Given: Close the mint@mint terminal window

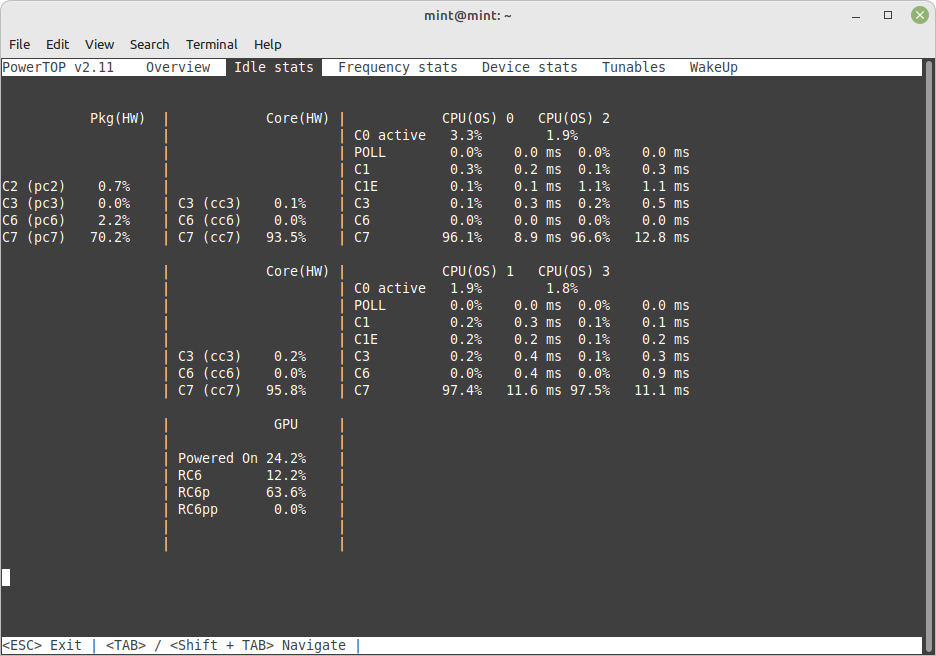Looking at the screenshot, I should click(x=917, y=15).
